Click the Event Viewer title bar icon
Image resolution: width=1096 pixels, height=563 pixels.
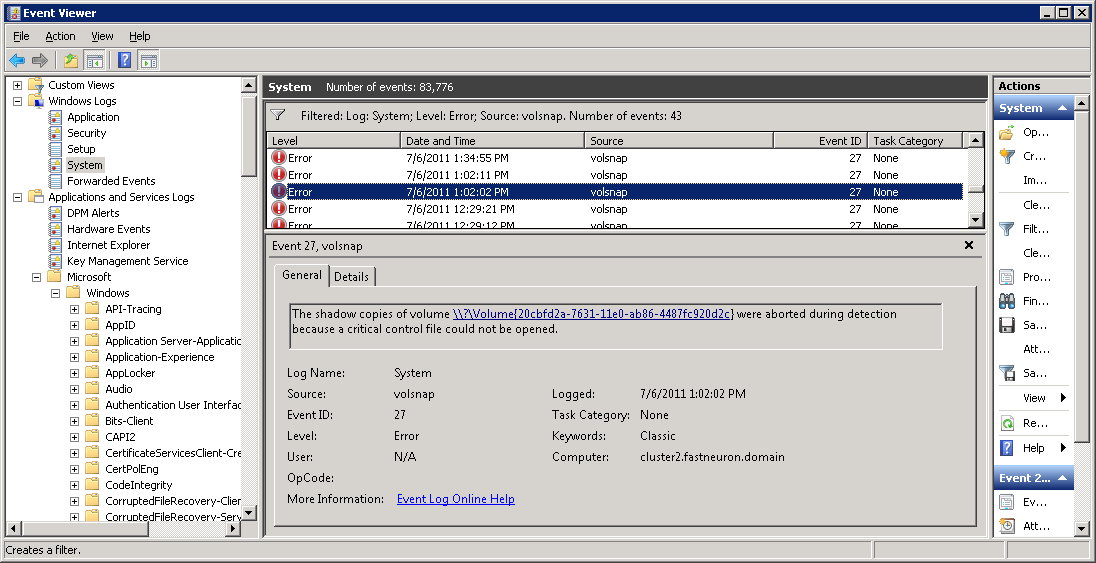click(13, 13)
